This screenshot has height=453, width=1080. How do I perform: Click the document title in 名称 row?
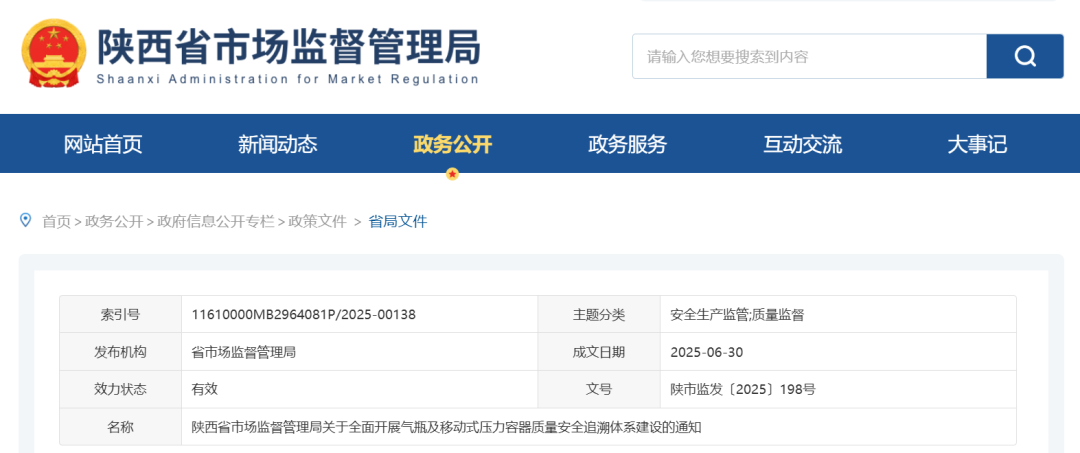click(x=446, y=426)
